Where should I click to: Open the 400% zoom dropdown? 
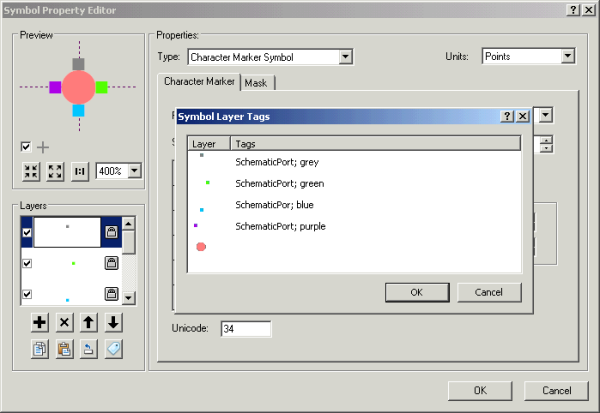click(x=134, y=171)
